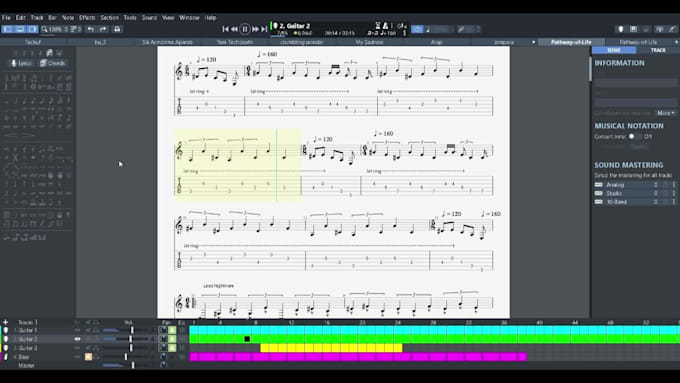Click the Guitar 2 instrument icon

coord(6,339)
